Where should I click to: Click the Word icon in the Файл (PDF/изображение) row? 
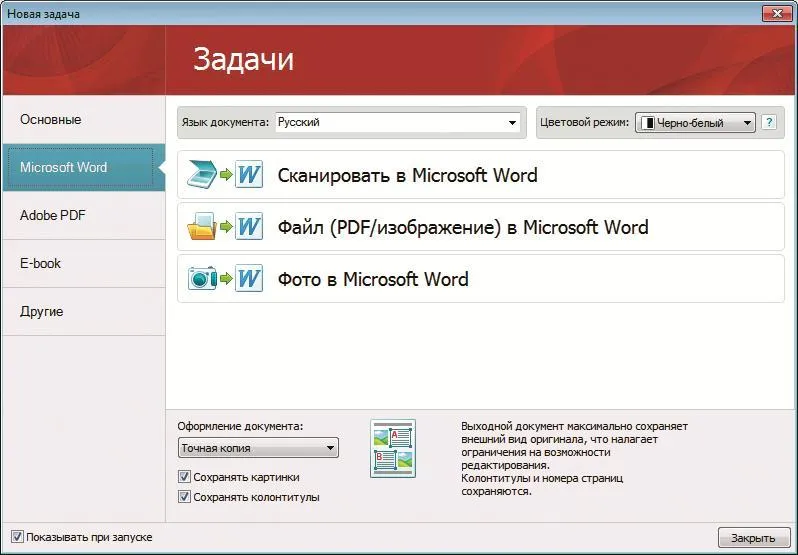point(249,226)
